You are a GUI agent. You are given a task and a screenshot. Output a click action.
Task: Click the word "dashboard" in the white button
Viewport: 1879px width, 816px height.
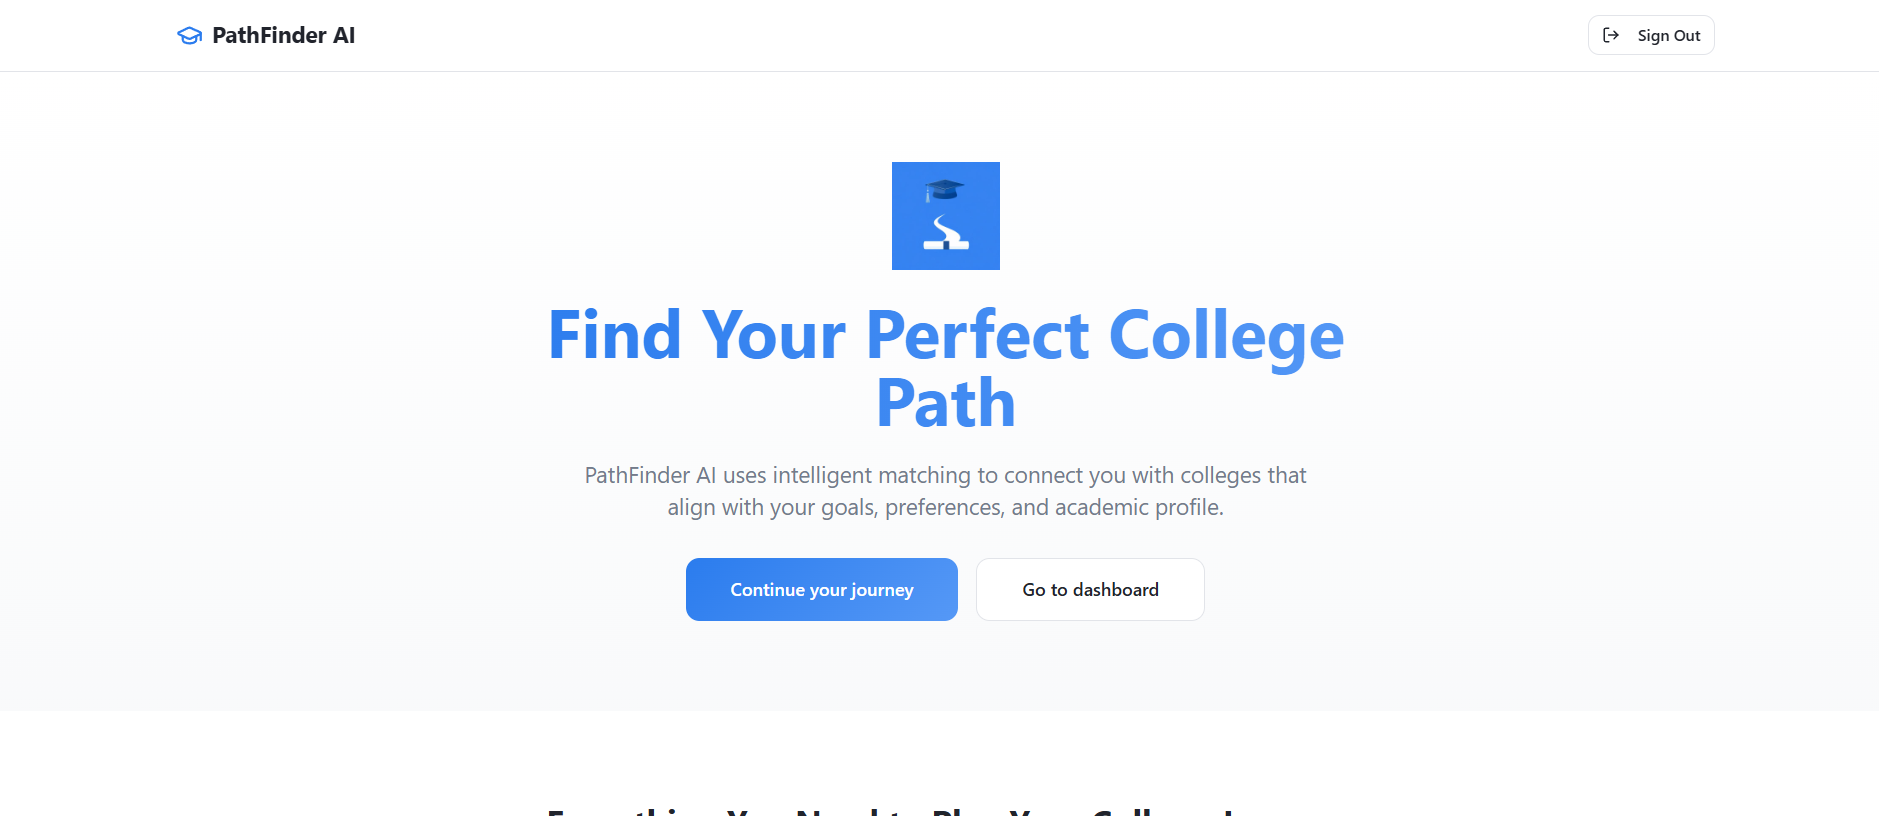(1116, 590)
